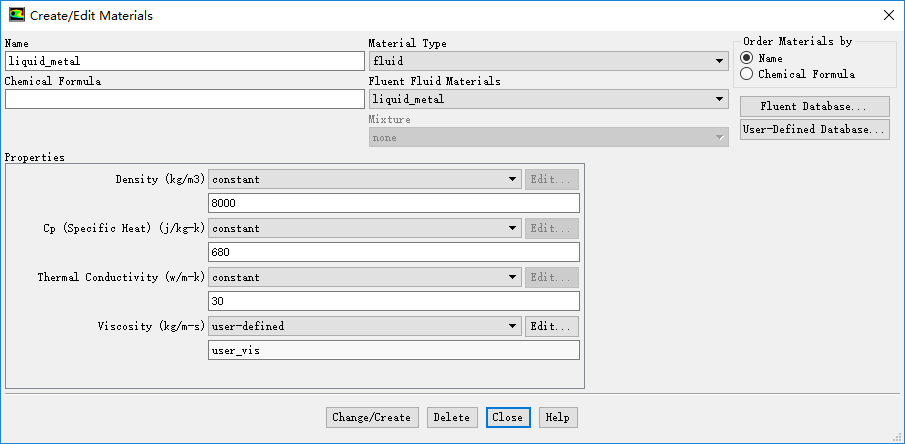
Task: Click the Thermal Conductivity value field
Action: 394,301
